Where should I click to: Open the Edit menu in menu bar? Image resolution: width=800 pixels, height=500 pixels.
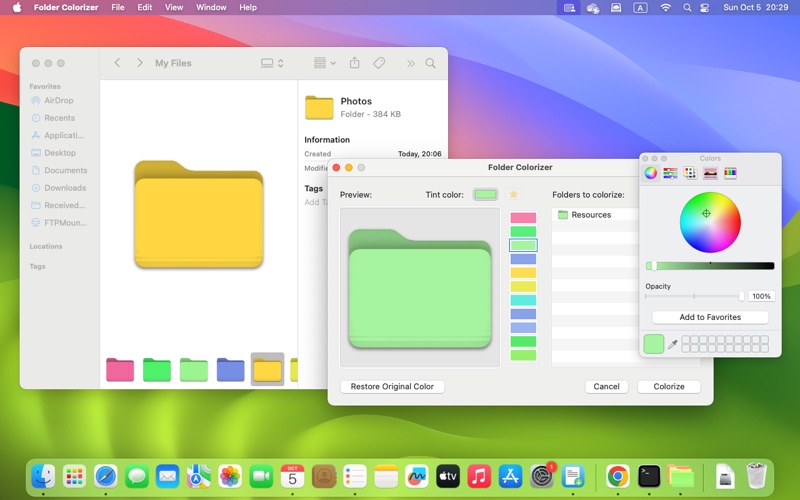[145, 7]
